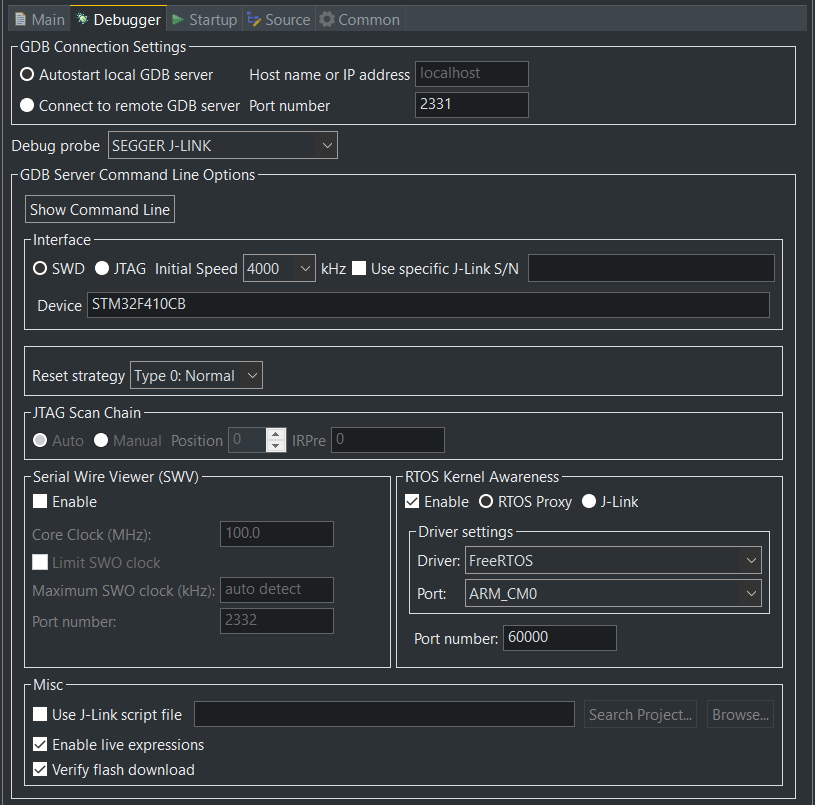Open the Initial Speed 4000 dropdown

(279, 268)
